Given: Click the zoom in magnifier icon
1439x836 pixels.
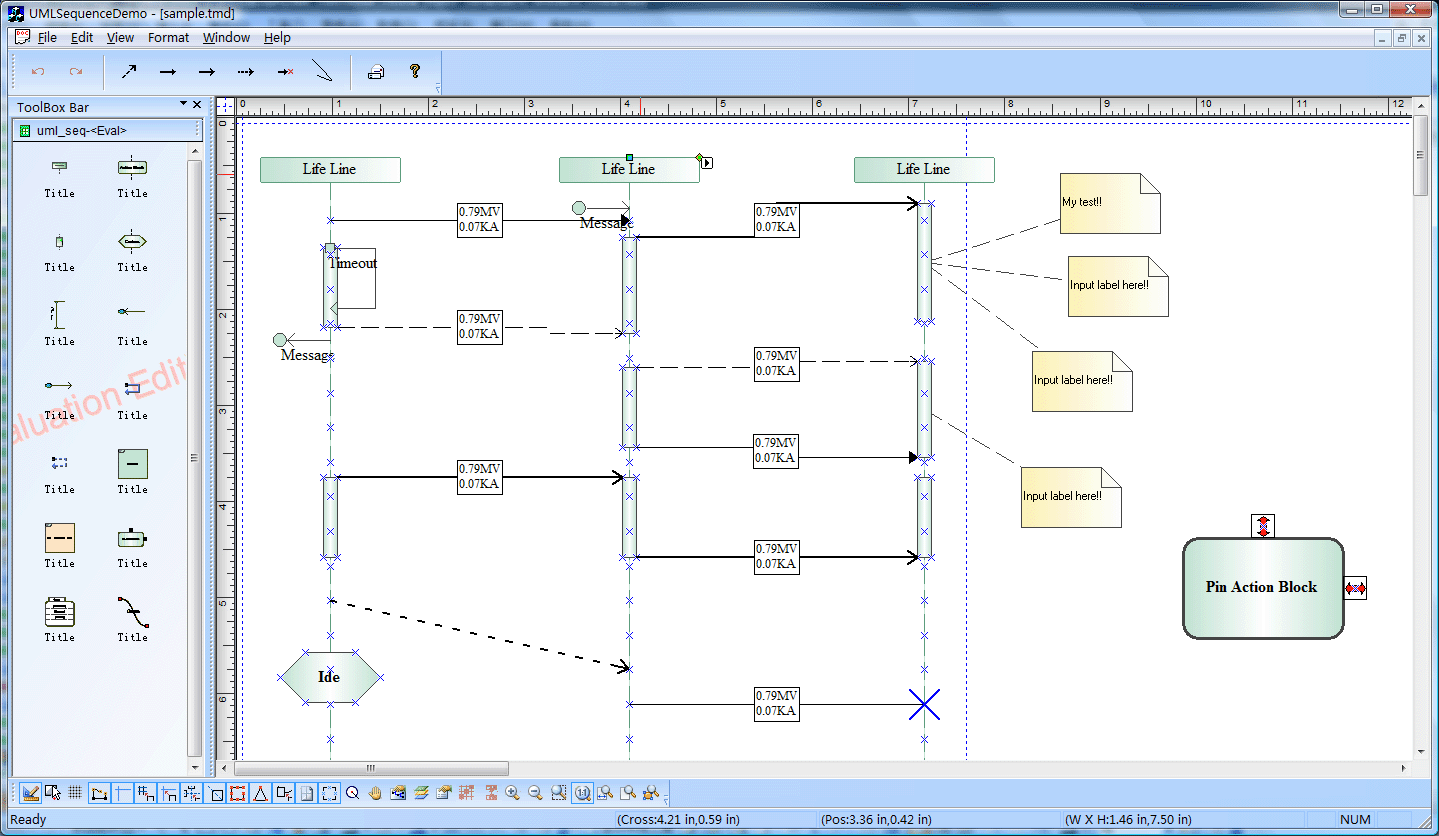Looking at the screenshot, I should 513,793.
